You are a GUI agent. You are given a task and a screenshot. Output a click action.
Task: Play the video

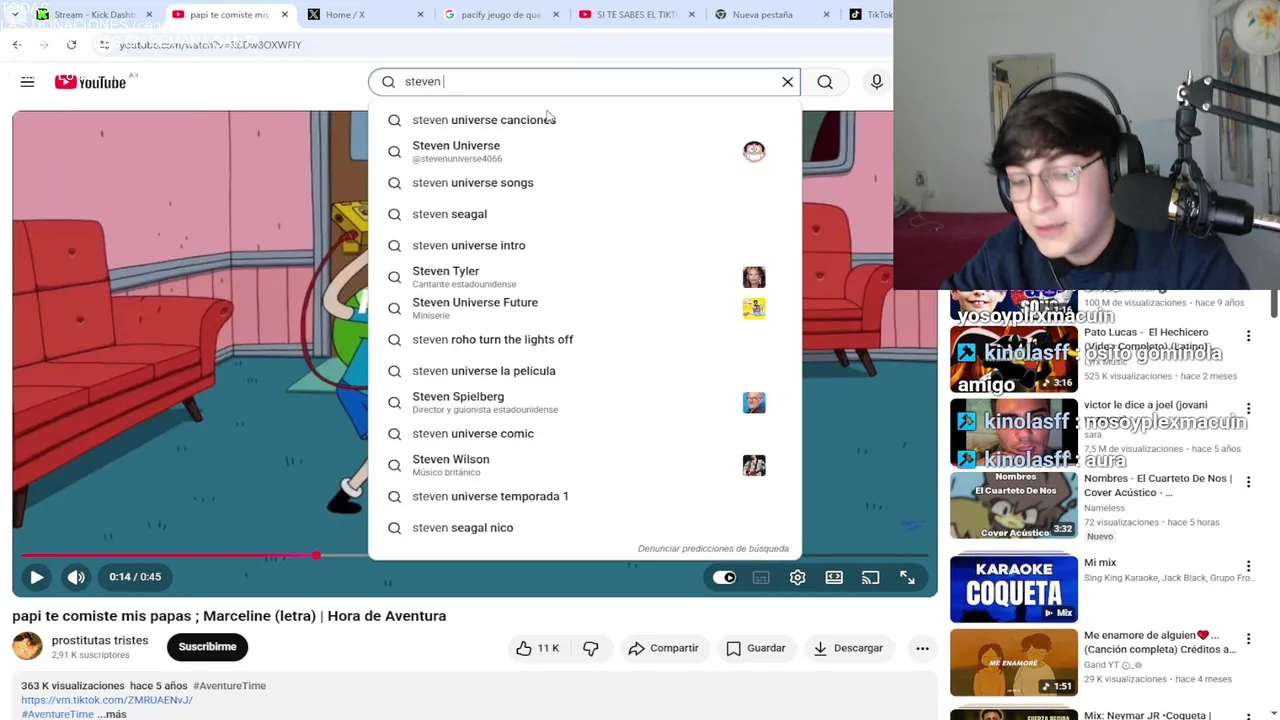click(36, 577)
